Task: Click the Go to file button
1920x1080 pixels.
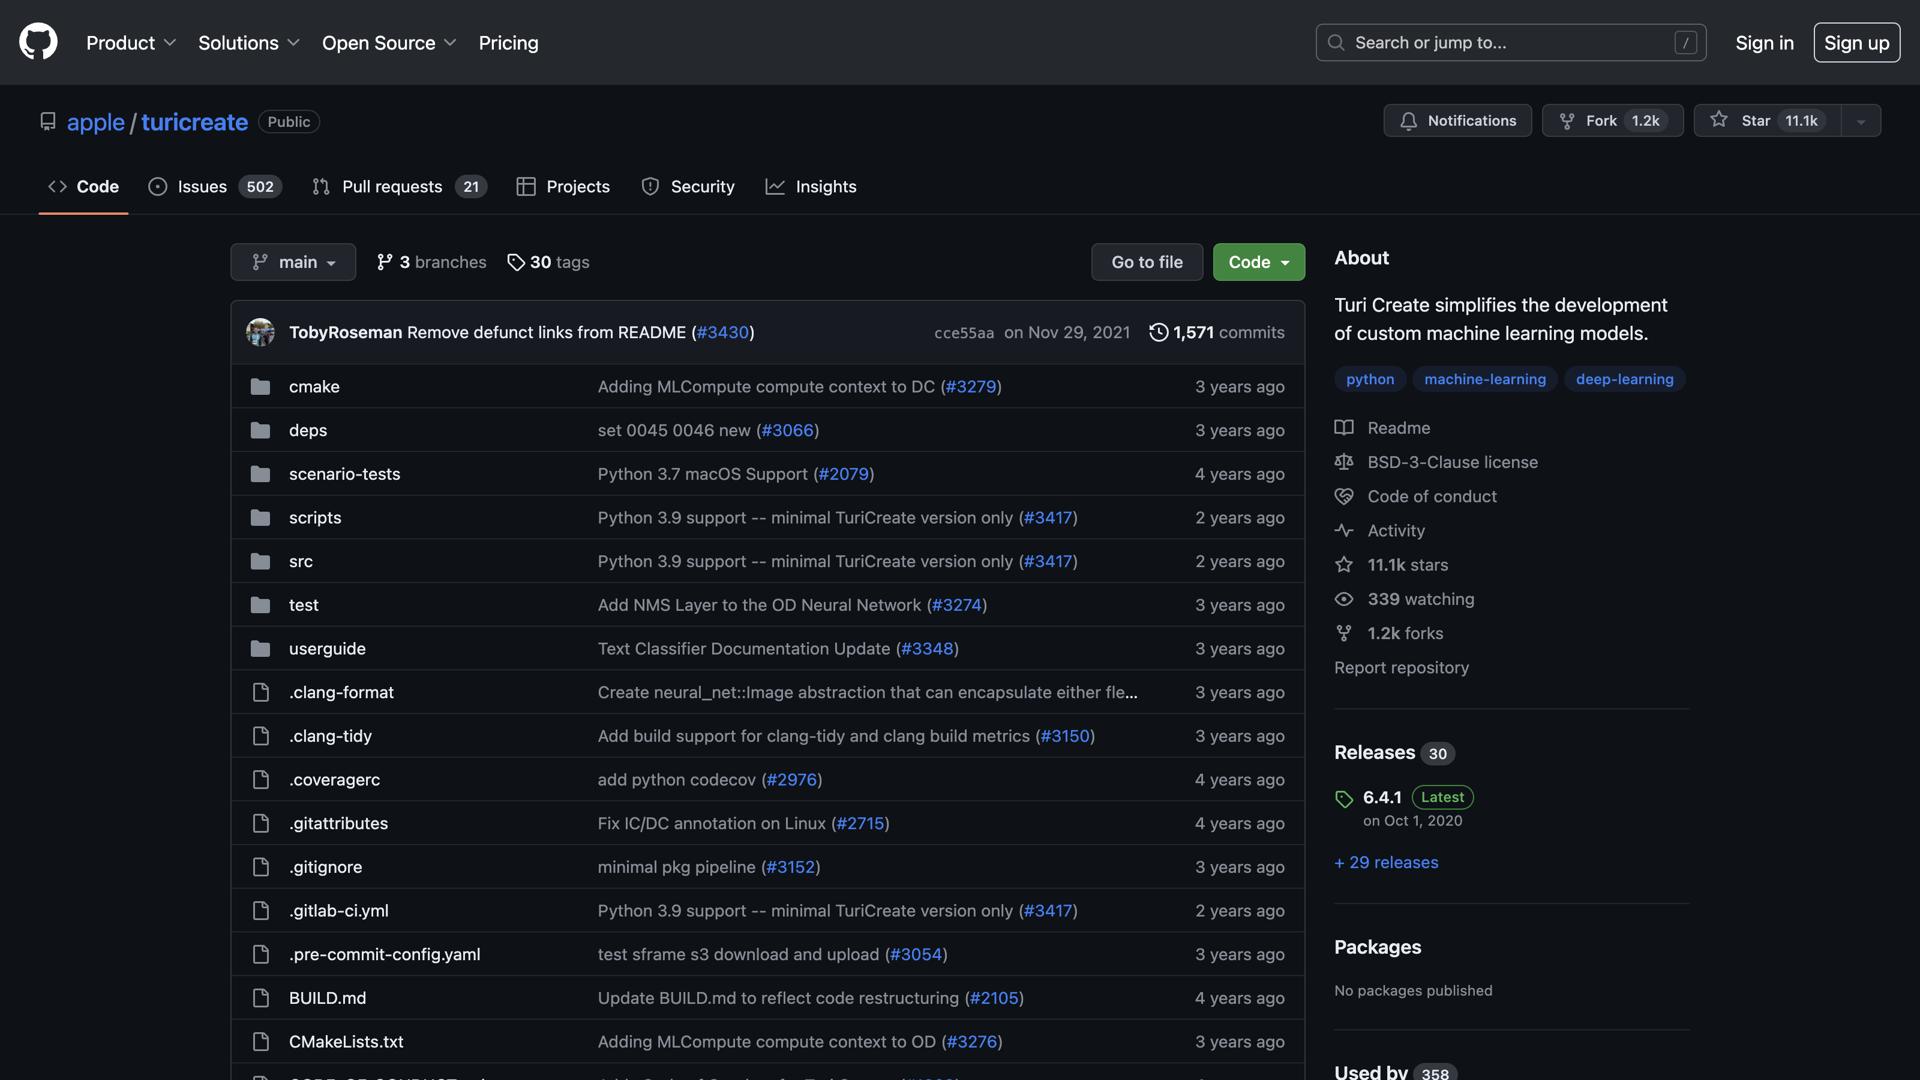Action: [x=1146, y=262]
